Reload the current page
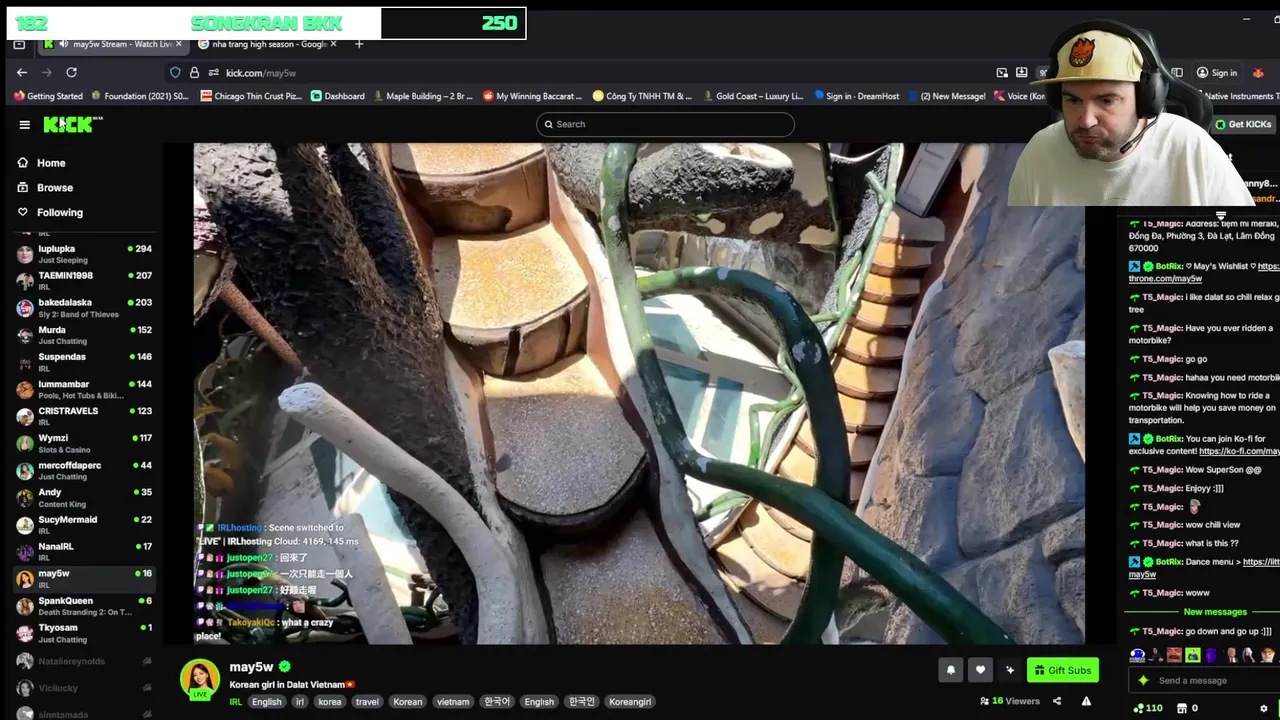This screenshot has height=720, width=1280. point(71,73)
